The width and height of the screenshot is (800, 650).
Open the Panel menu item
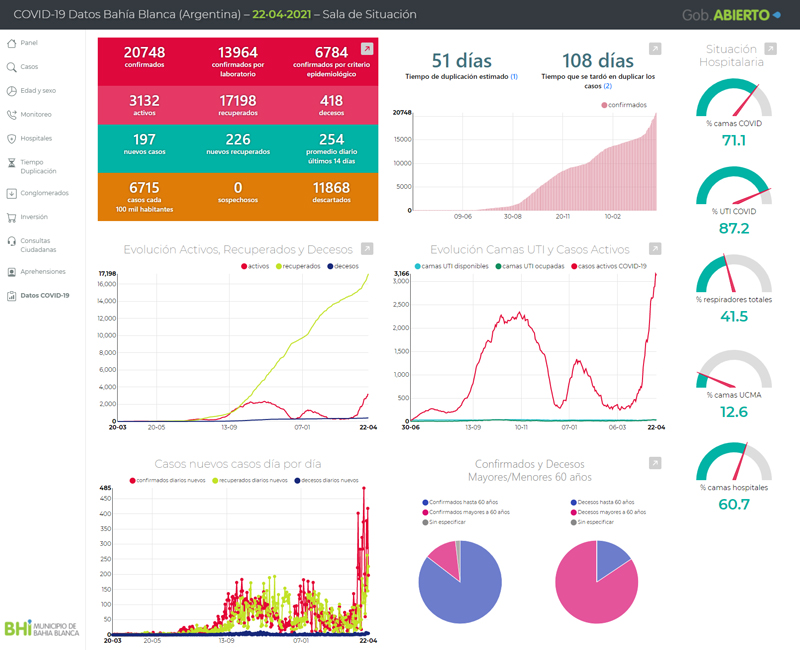point(29,43)
